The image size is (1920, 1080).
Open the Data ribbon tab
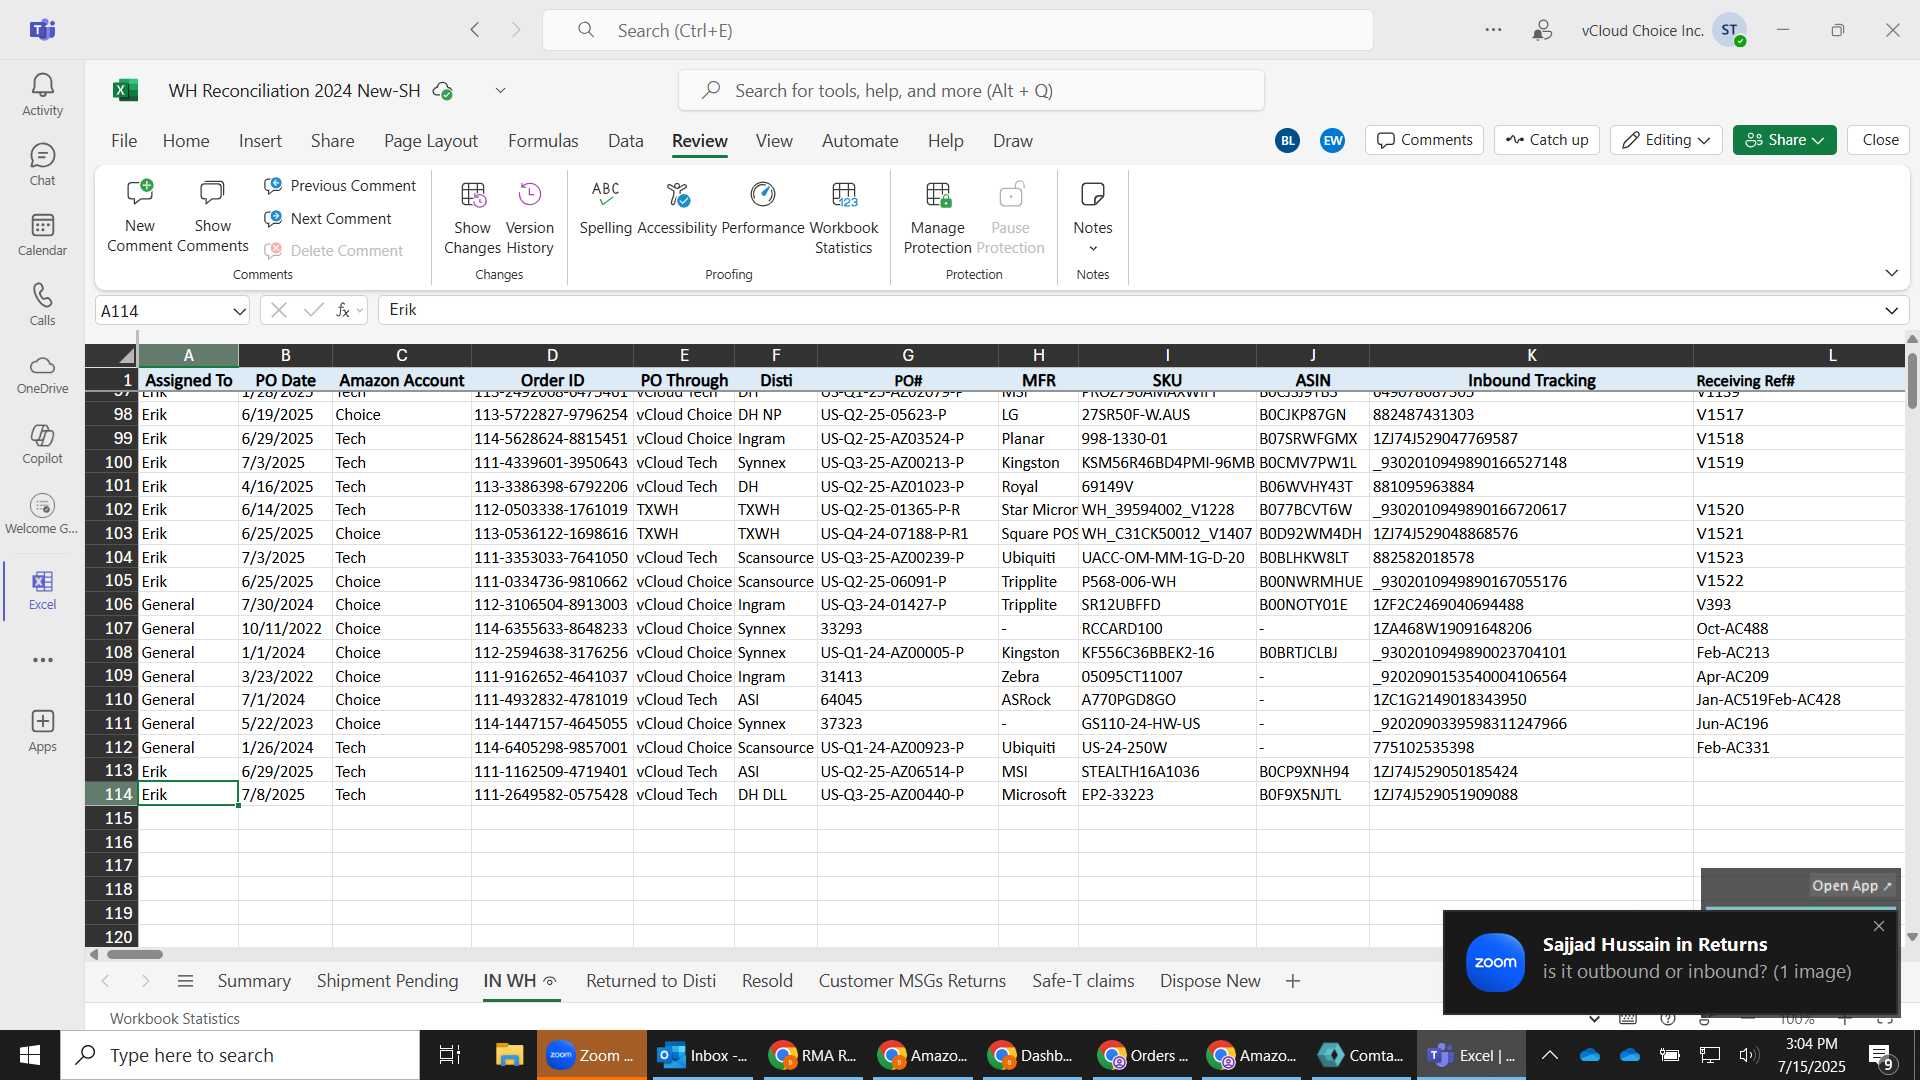[626, 141]
